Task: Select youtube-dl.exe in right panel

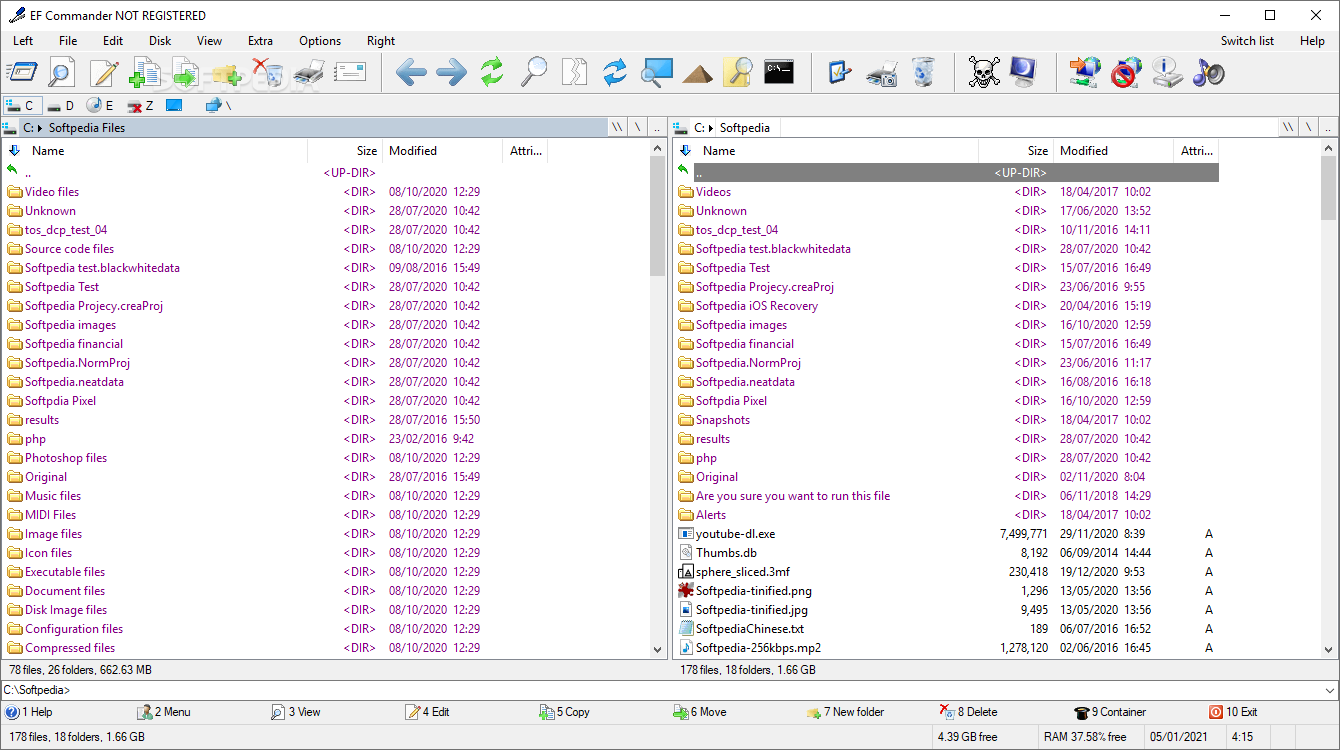Action: pos(736,534)
